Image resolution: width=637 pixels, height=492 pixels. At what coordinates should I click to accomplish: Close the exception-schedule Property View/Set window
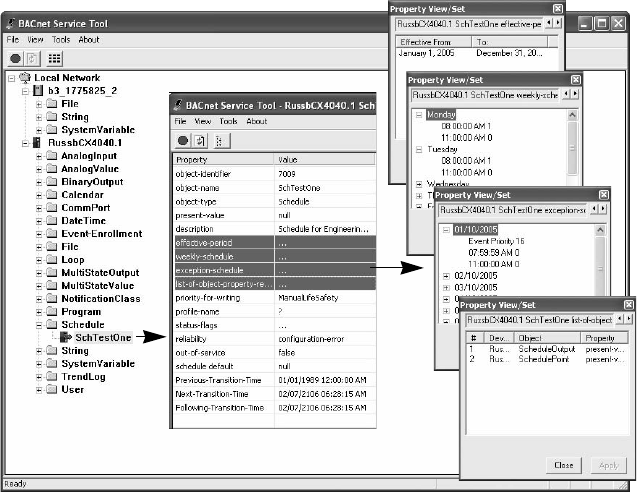point(604,195)
